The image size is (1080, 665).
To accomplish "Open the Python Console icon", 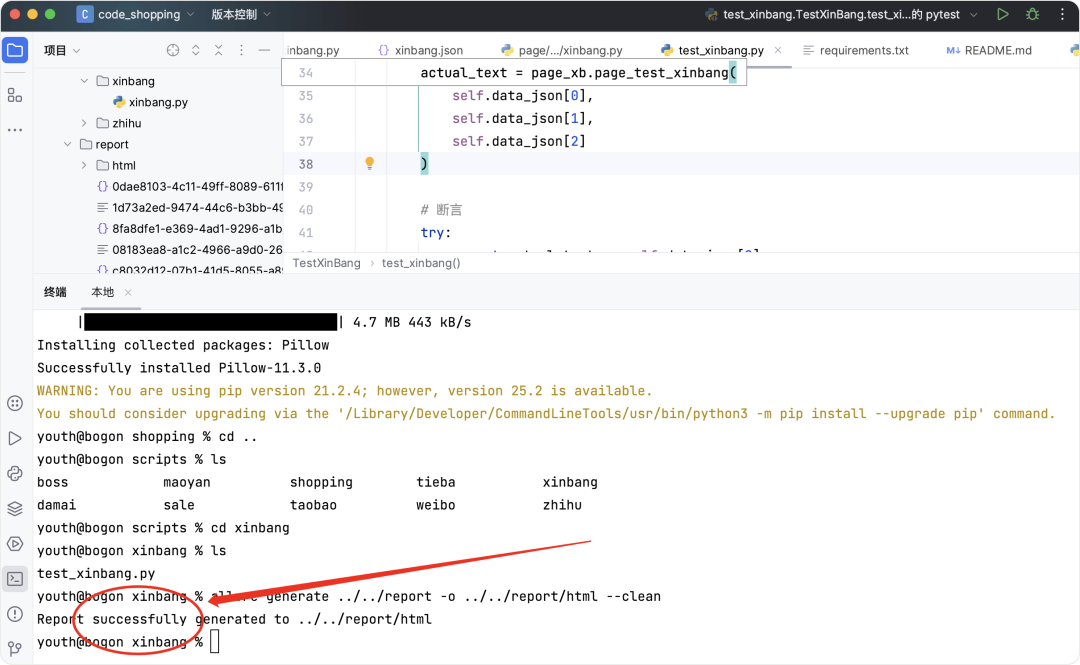I will point(15,473).
